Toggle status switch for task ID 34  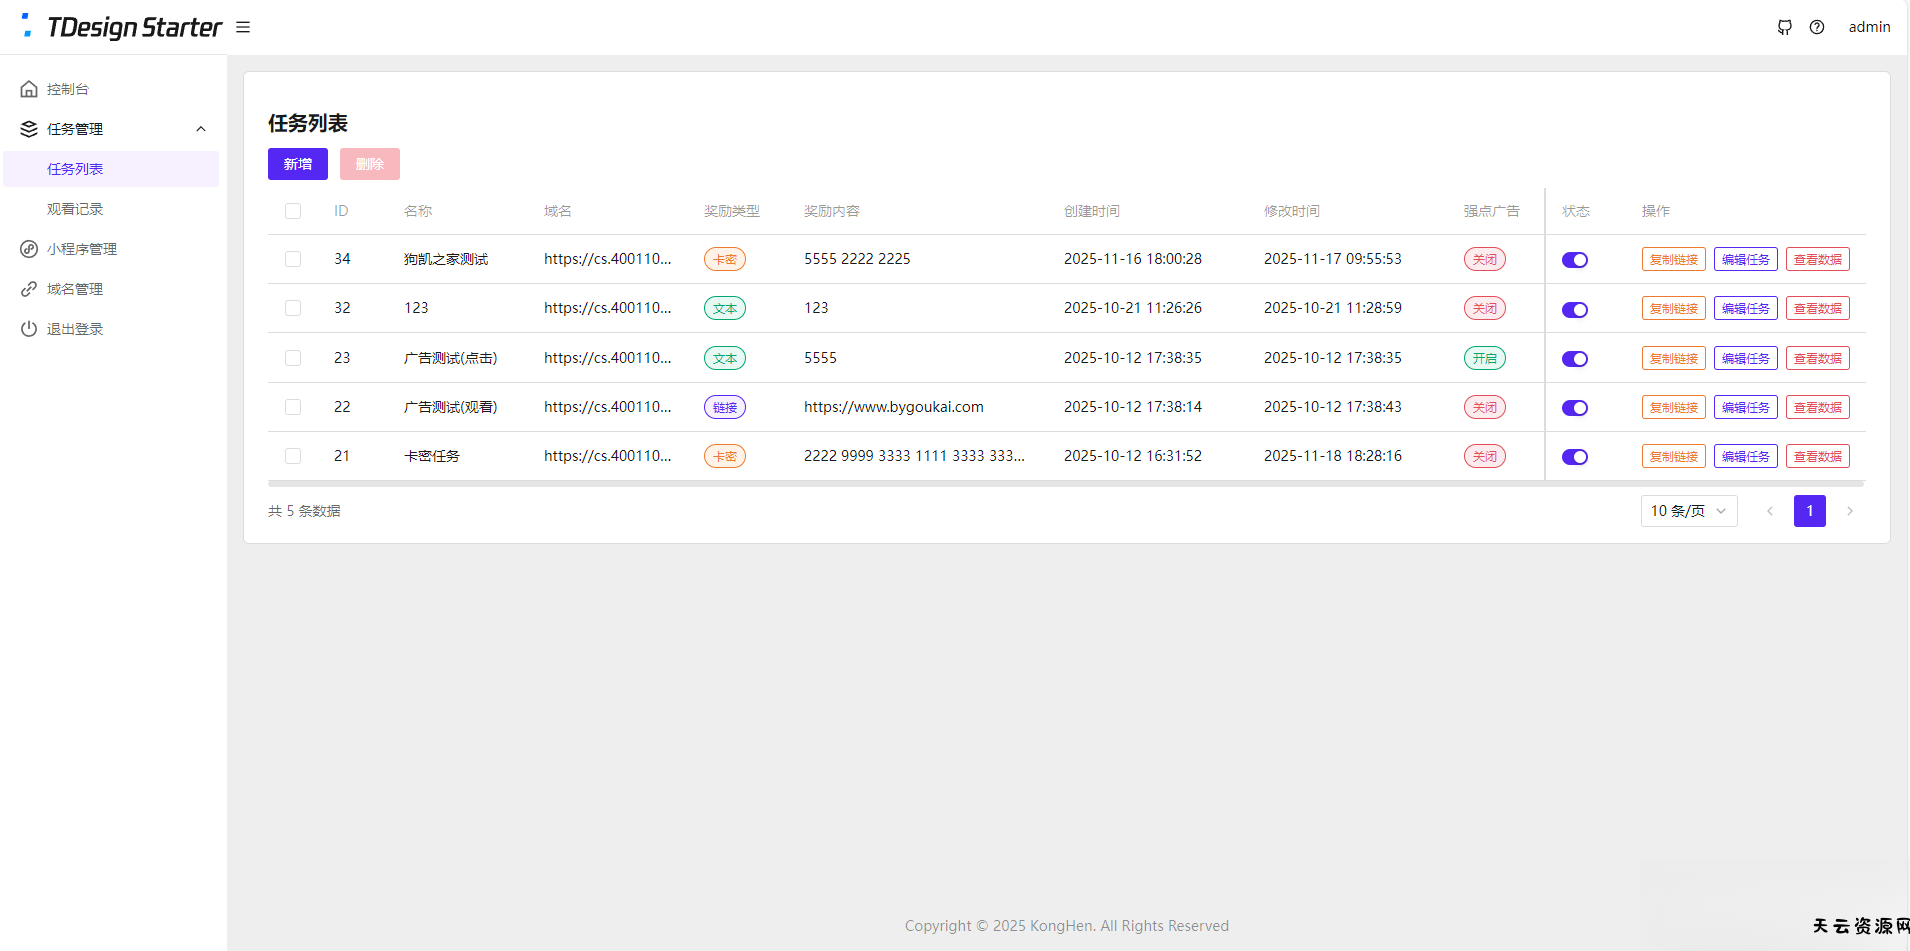1575,260
